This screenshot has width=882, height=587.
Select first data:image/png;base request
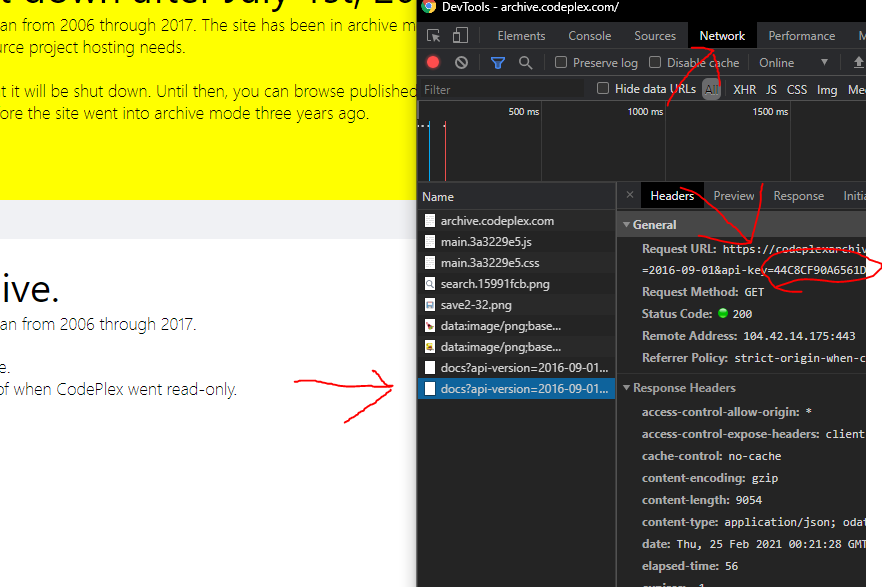(x=516, y=326)
